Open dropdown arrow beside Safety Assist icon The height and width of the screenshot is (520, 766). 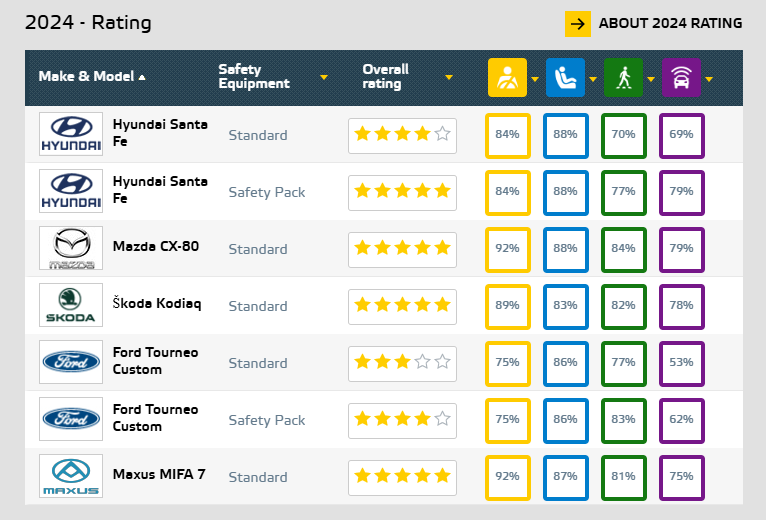[709, 79]
